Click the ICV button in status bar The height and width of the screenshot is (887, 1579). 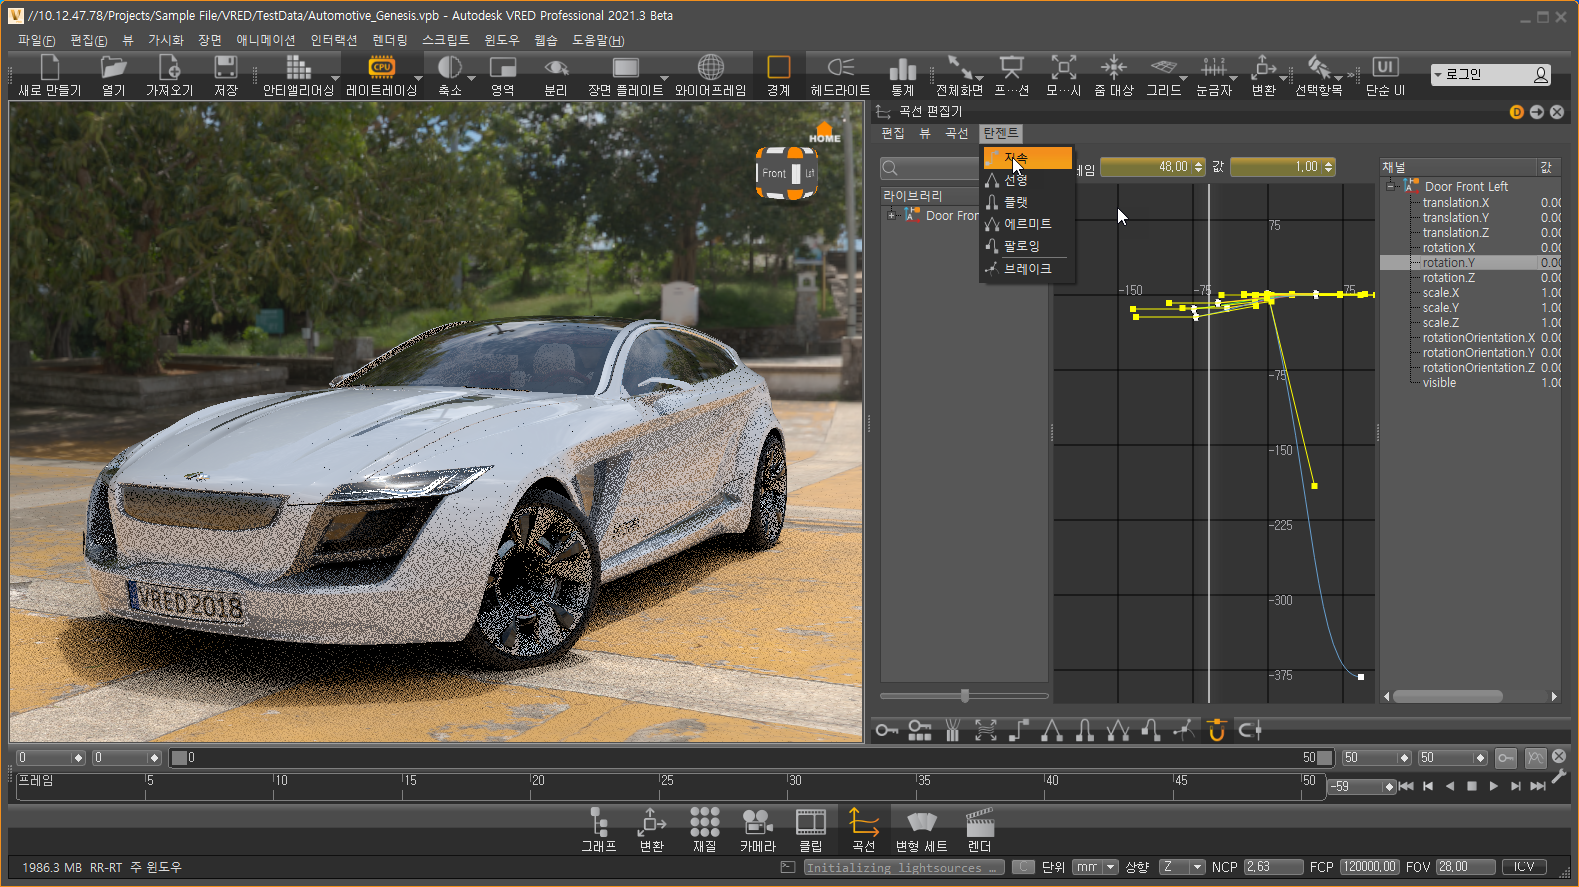(x=1523, y=867)
